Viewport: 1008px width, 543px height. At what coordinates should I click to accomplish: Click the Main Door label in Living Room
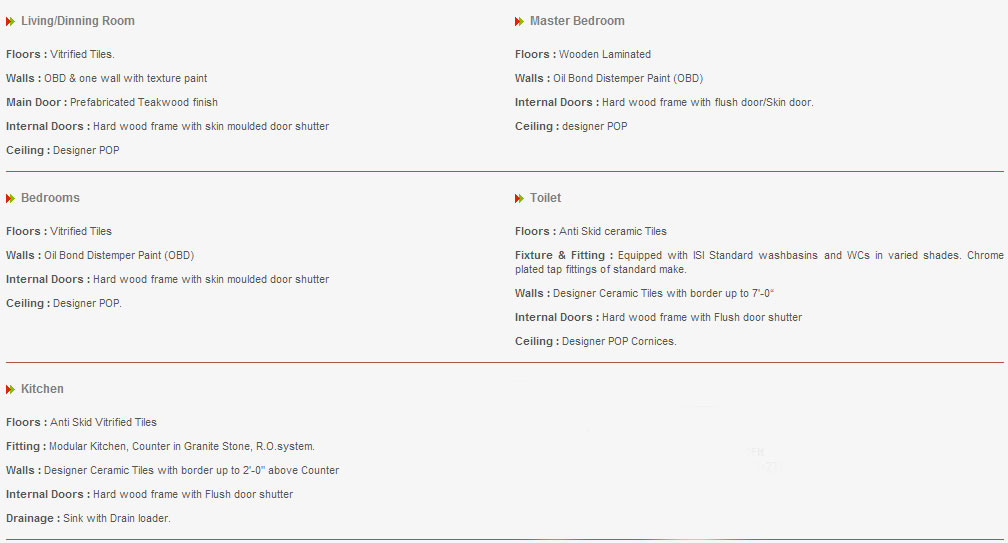(36, 102)
